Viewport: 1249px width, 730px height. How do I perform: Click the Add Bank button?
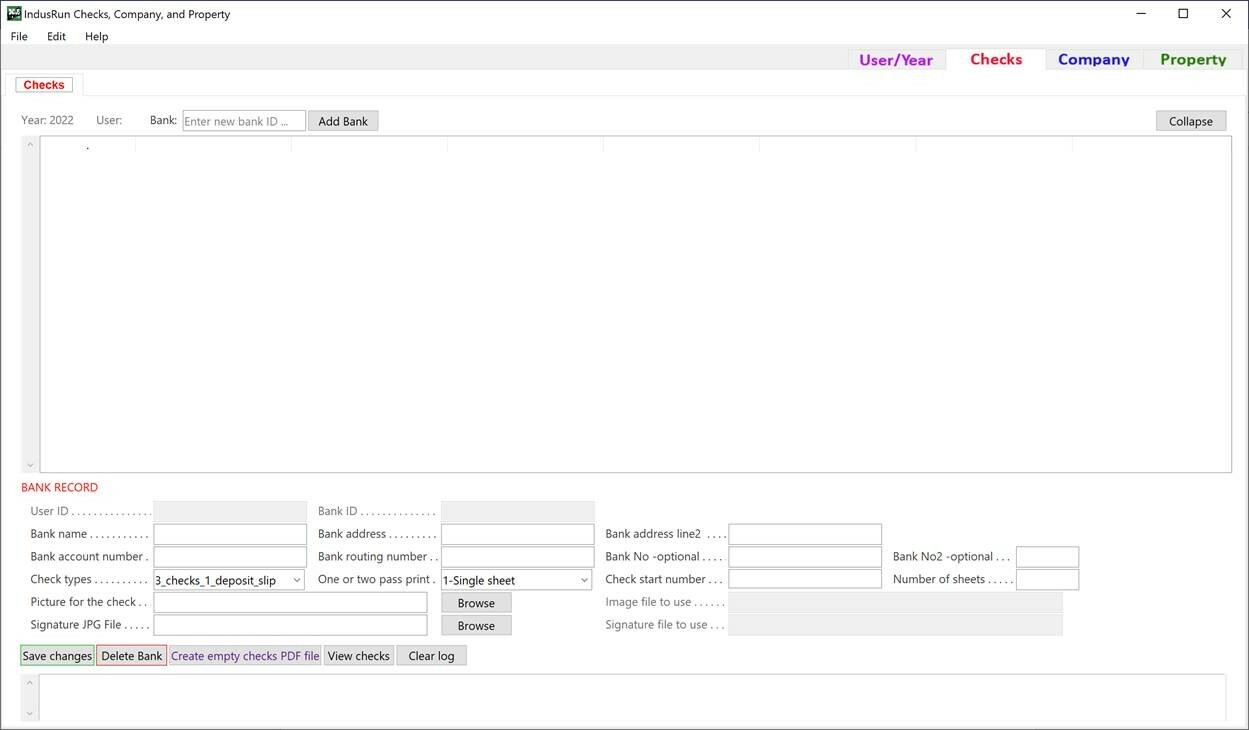pos(343,121)
